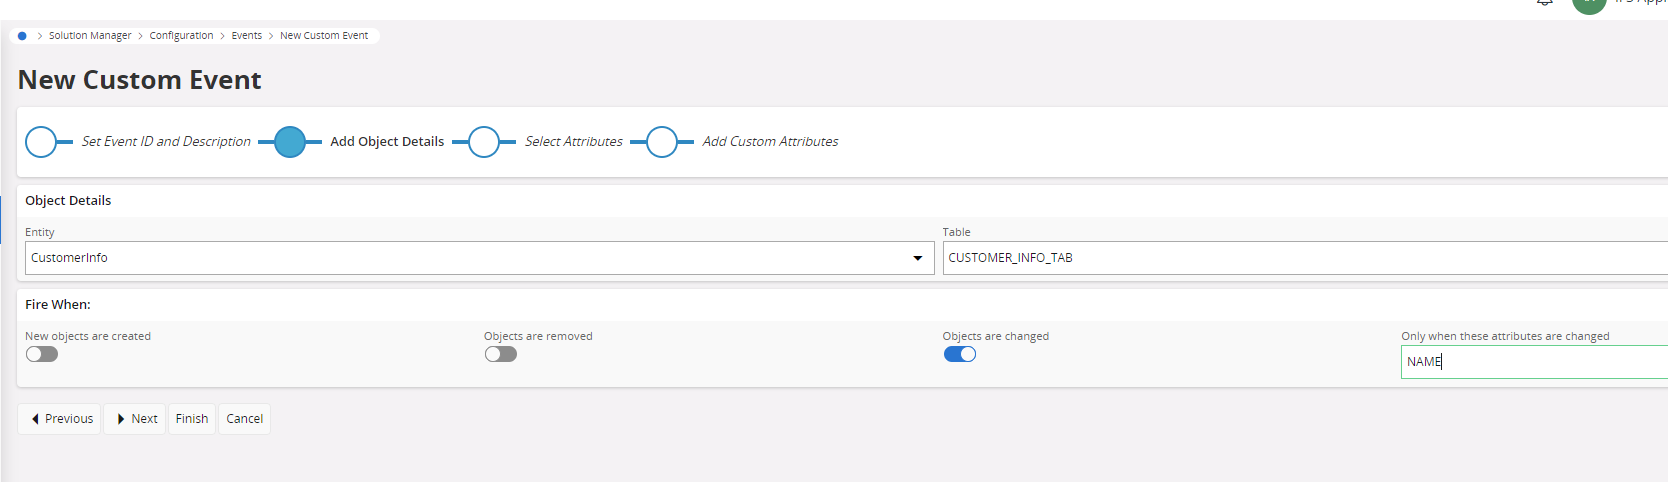Click the Add Custom Attributes step circle
This screenshot has height=482, width=1668.
(662, 142)
